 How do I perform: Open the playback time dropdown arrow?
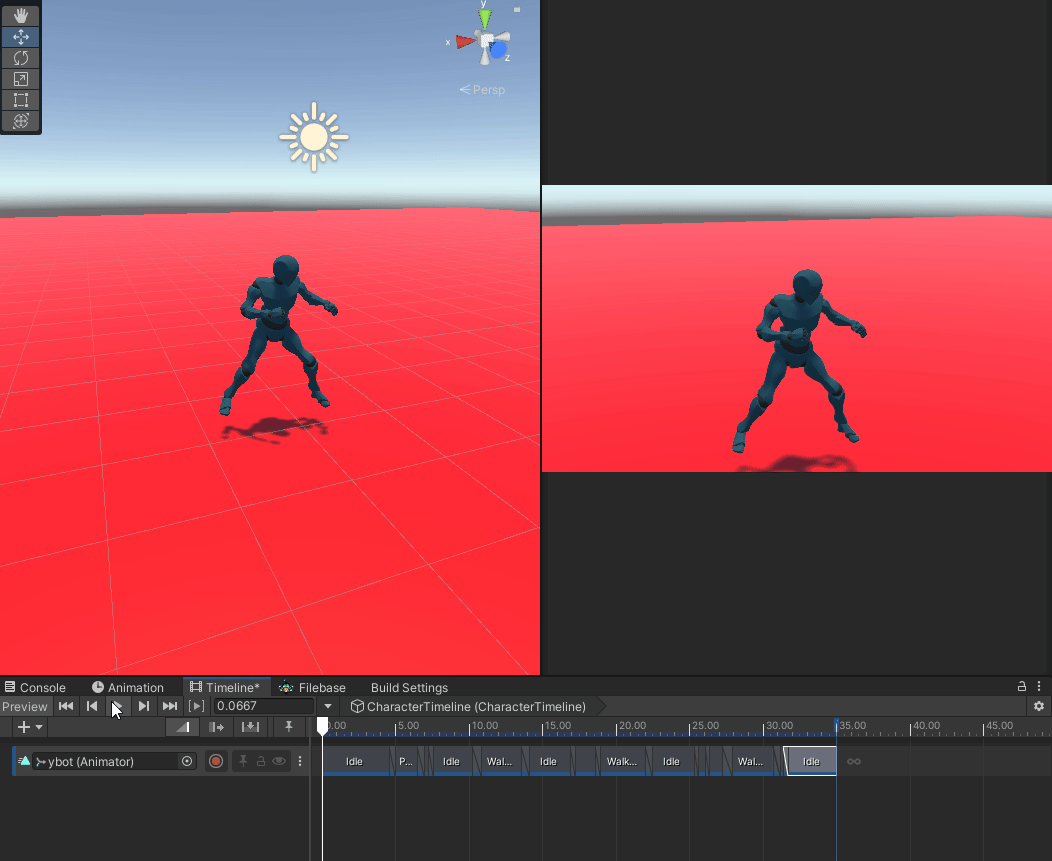point(328,706)
